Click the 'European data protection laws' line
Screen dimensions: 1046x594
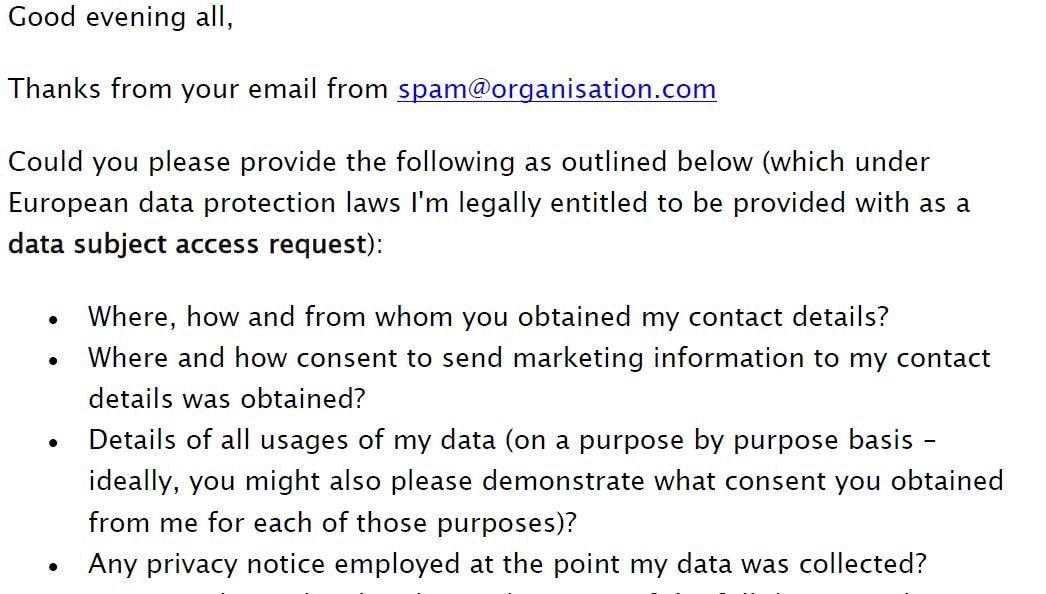[488, 204]
